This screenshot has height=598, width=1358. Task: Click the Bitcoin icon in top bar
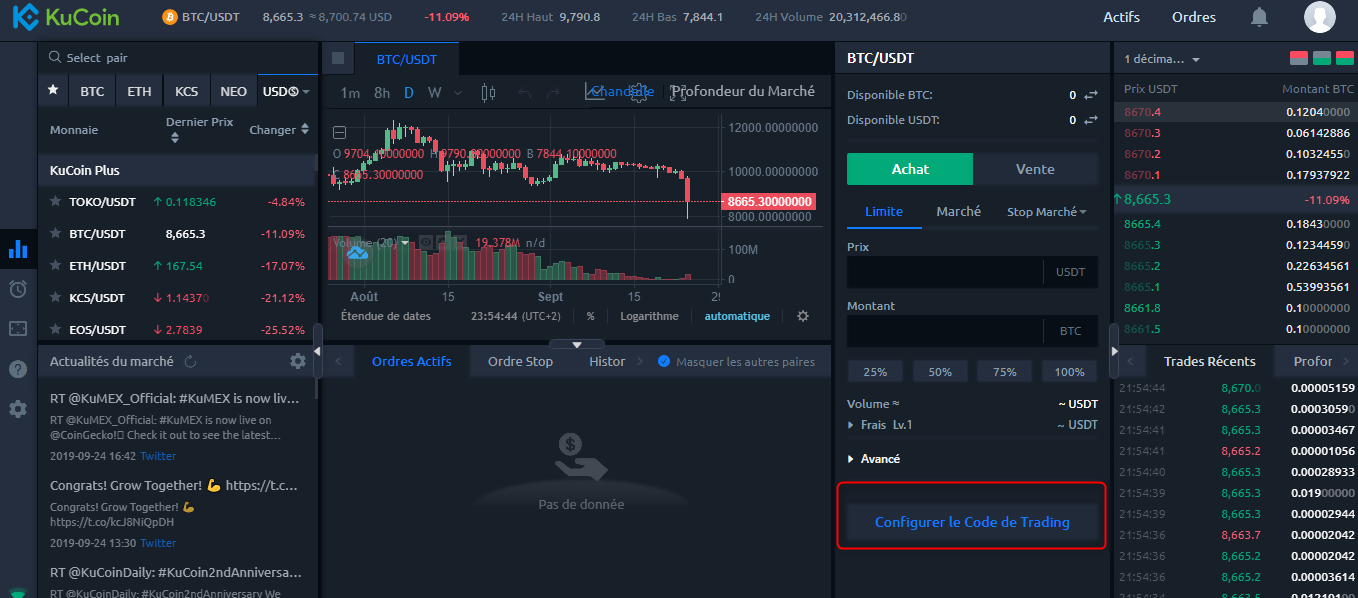pyautogui.click(x=170, y=17)
